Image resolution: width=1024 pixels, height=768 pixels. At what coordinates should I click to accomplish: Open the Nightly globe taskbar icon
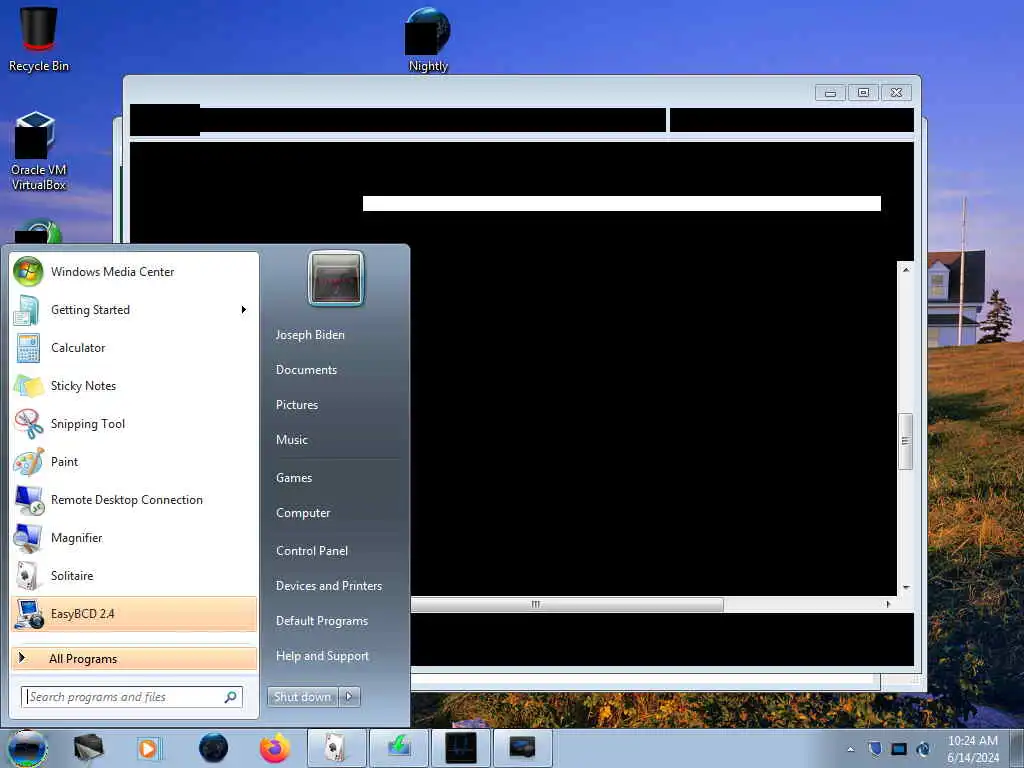click(214, 748)
